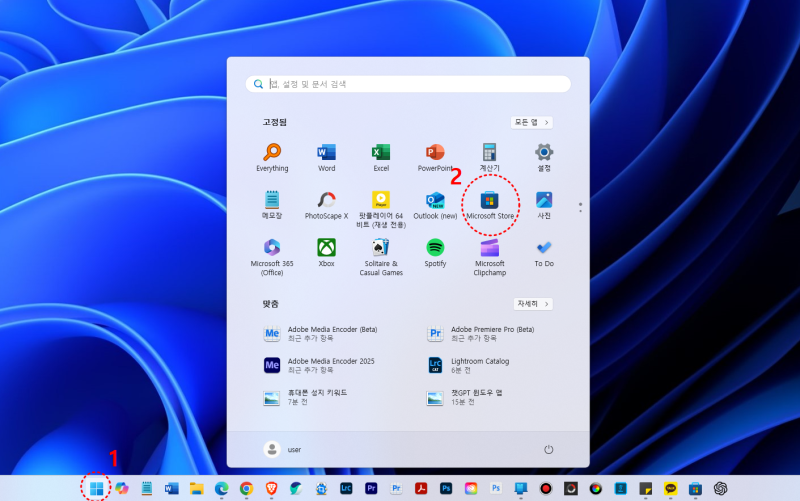800x501 pixels.
Task: Click the Windows Start button on taskbar
Action: tap(96, 489)
